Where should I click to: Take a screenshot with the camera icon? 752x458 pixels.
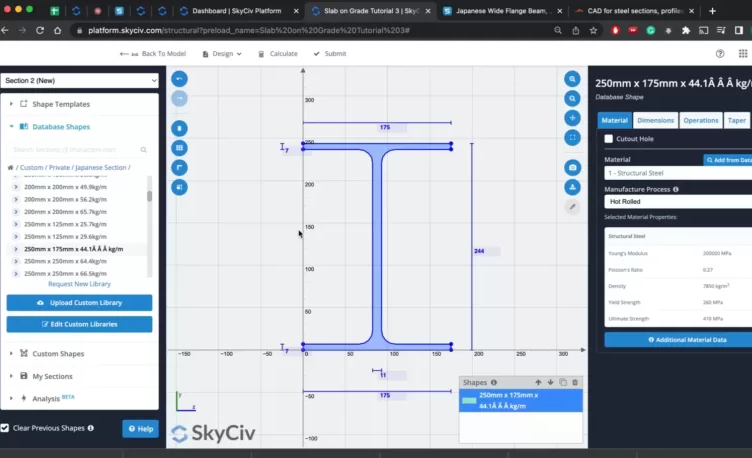point(572,167)
